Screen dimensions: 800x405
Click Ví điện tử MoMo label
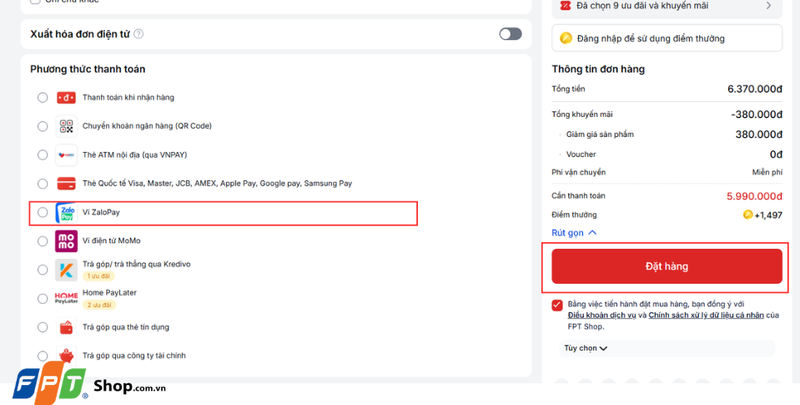[112, 241]
